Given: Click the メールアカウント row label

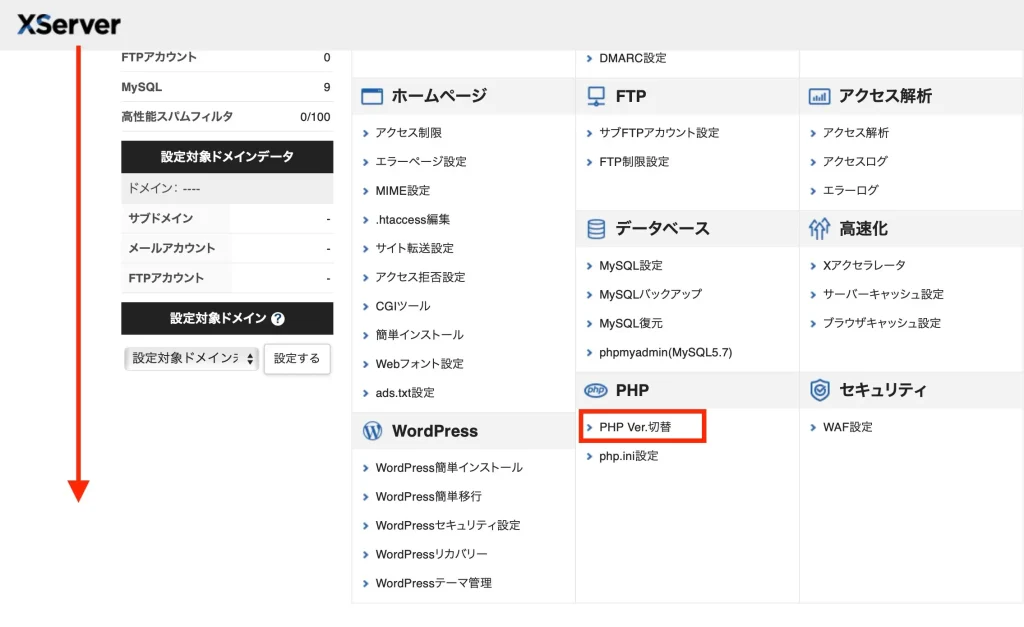Looking at the screenshot, I should [x=172, y=248].
